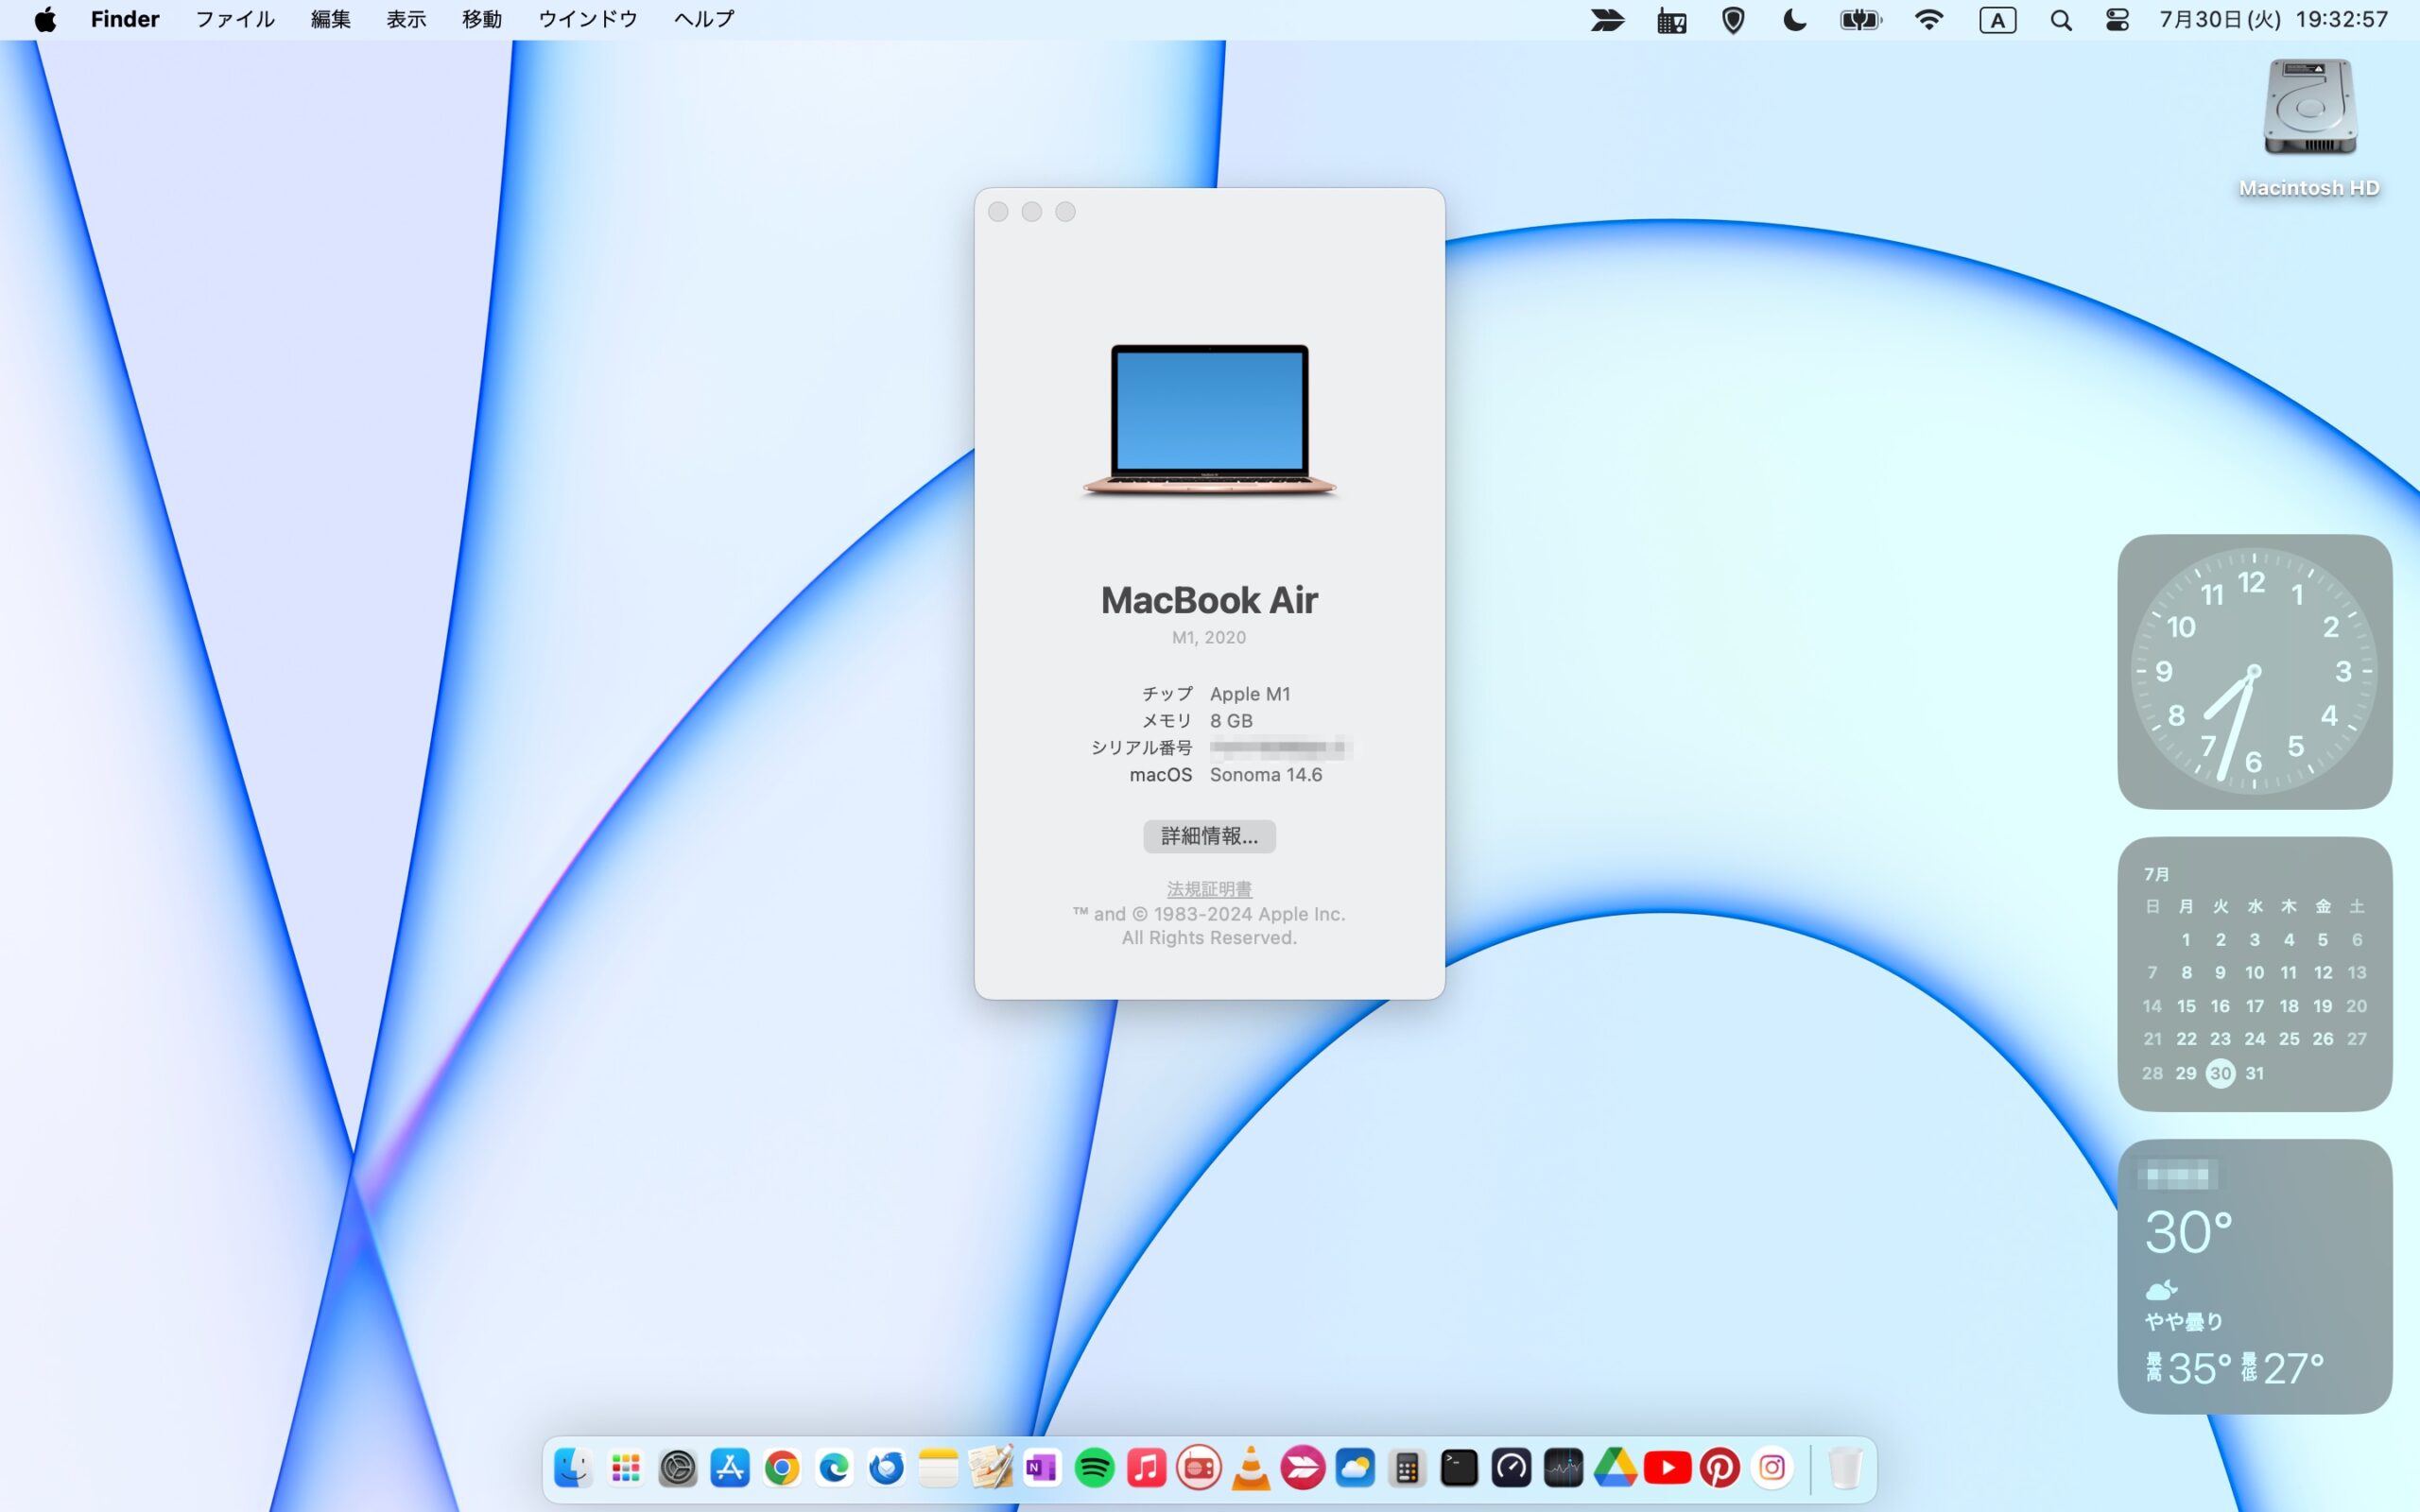Launch the cloud weather app in the Dock
This screenshot has width=2420, height=1512.
tap(1355, 1468)
